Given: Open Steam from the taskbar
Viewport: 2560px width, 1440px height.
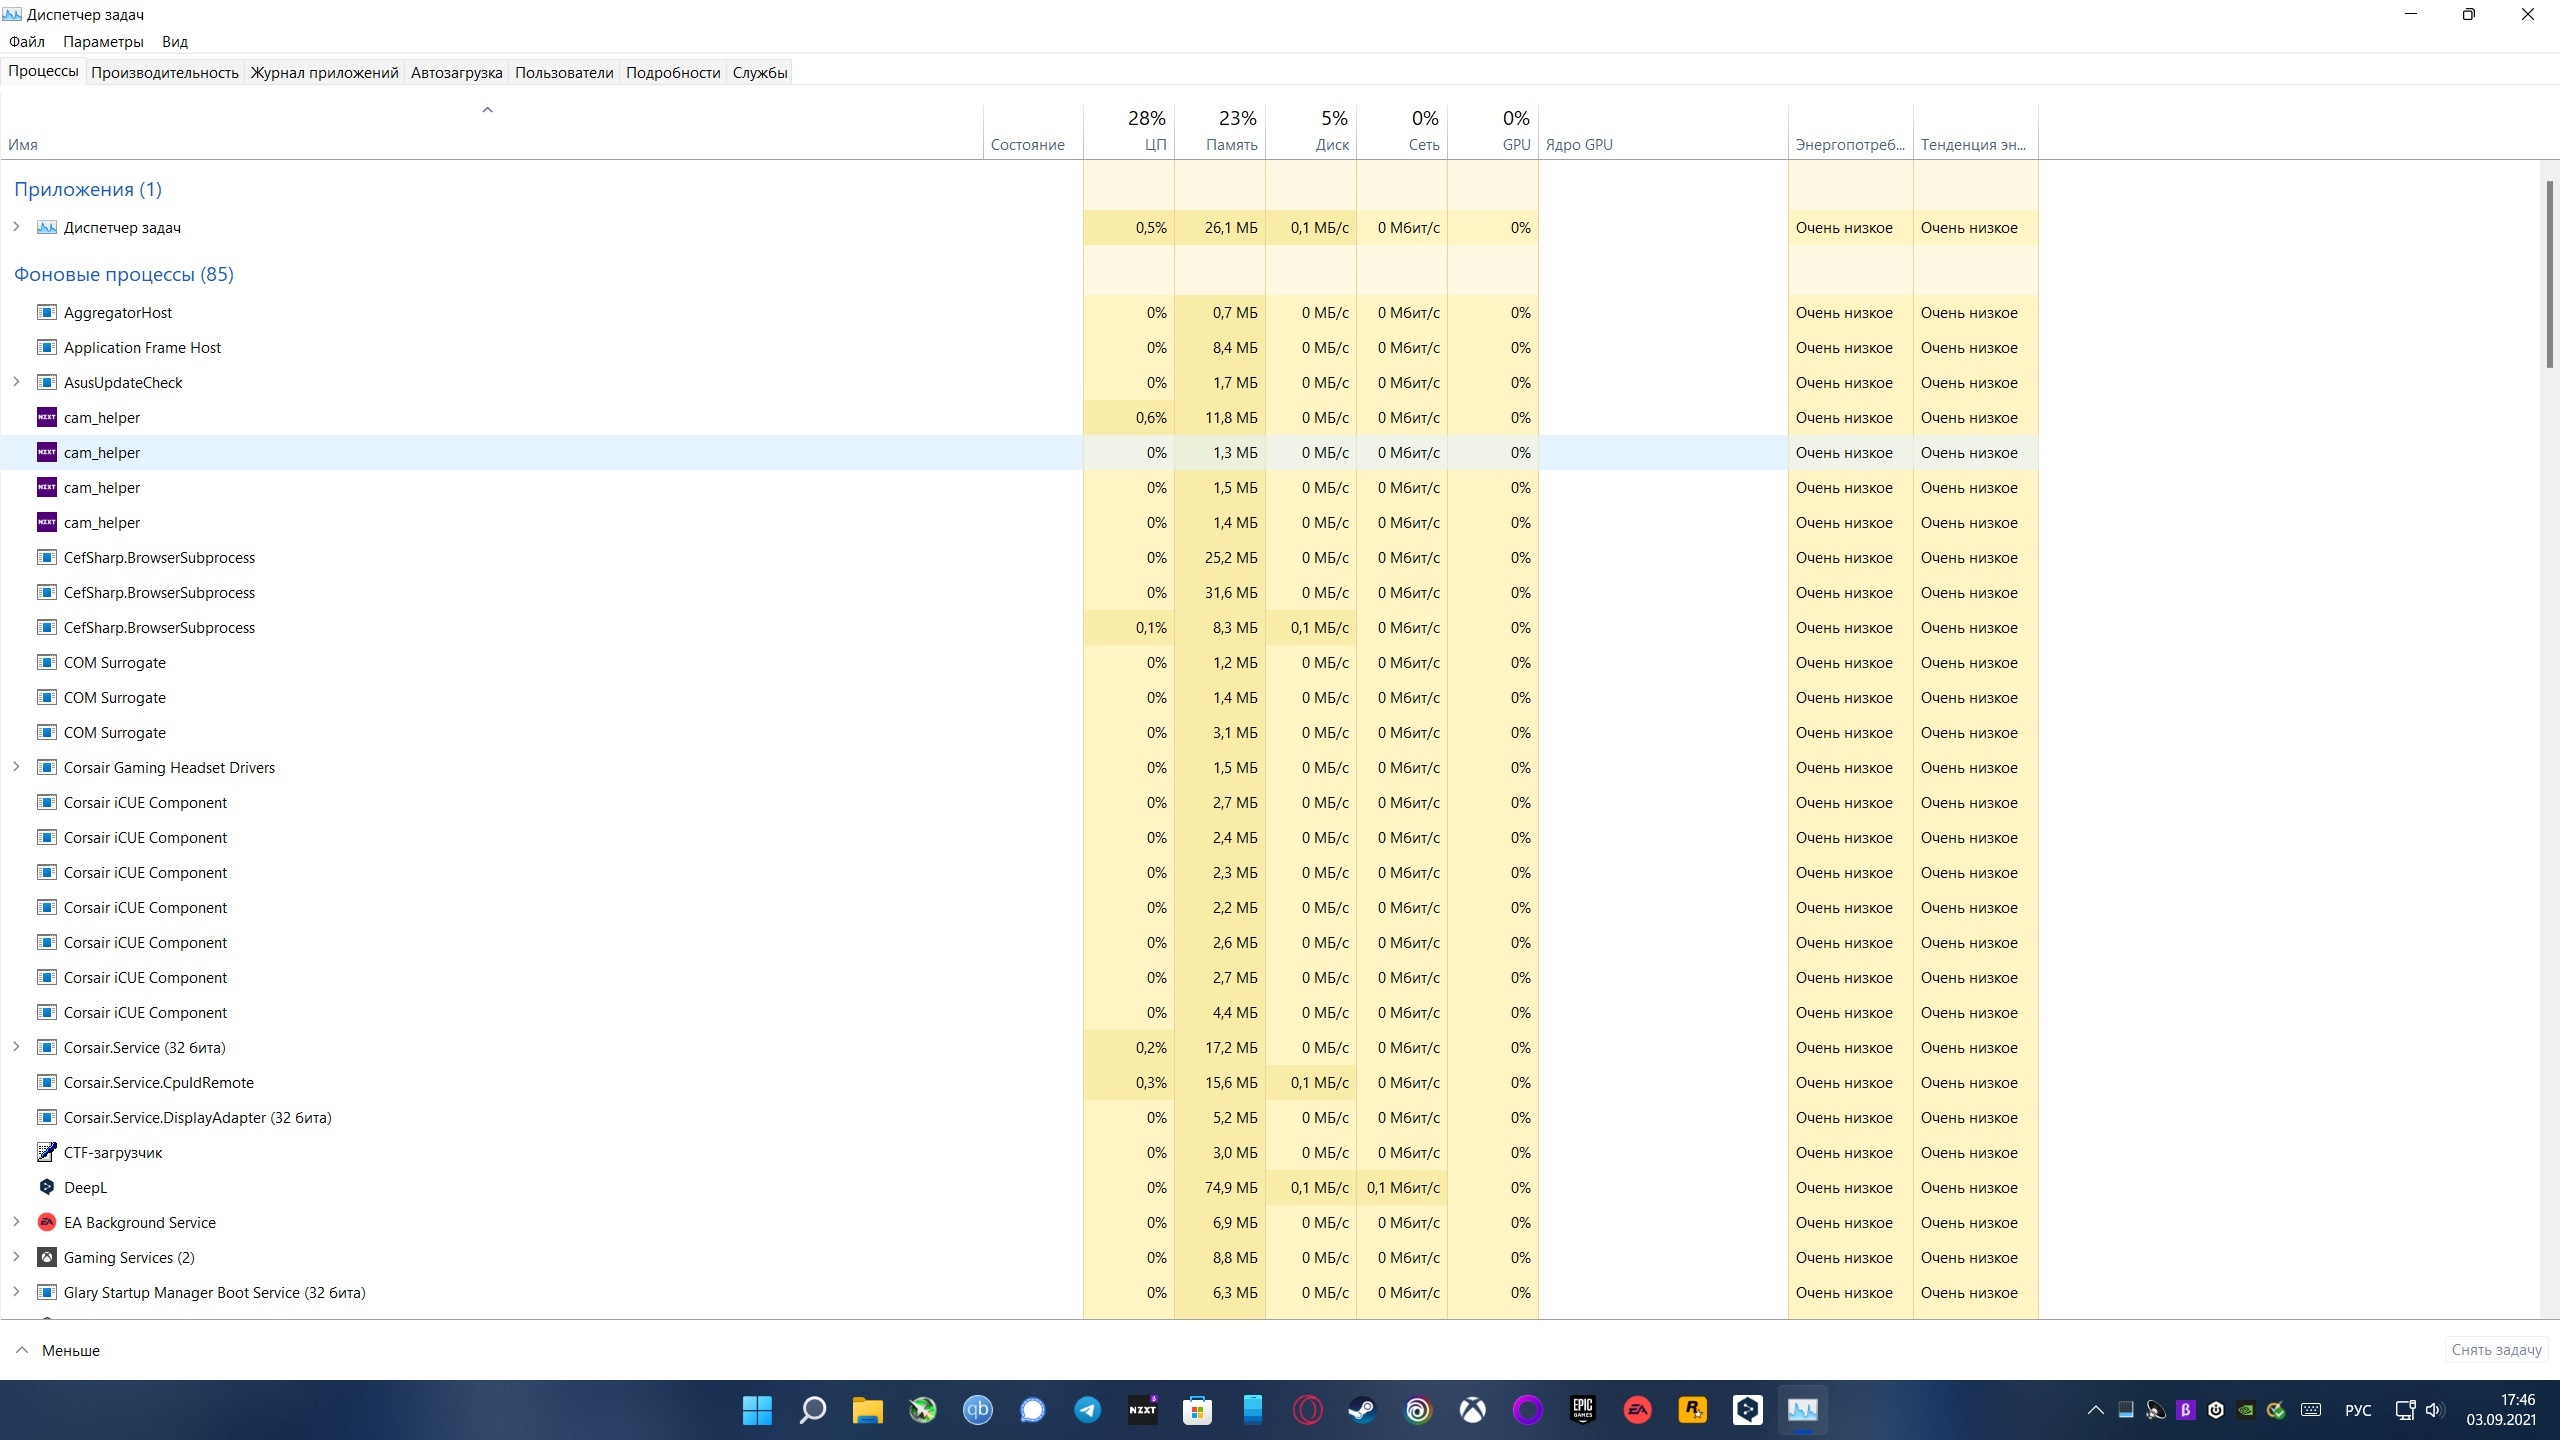Looking at the screenshot, I should pyautogui.click(x=1362, y=1410).
